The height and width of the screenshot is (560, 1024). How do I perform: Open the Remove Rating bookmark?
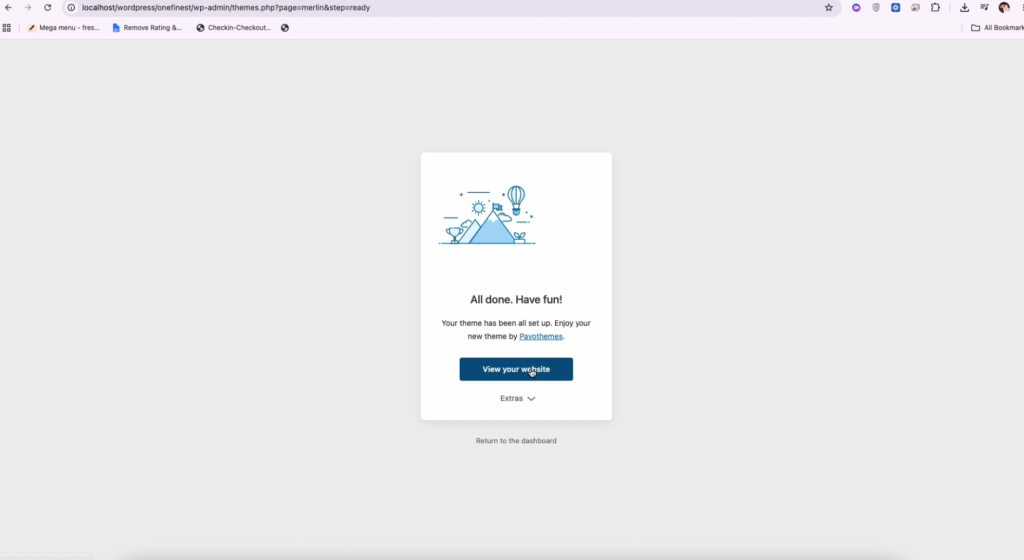click(x=147, y=28)
